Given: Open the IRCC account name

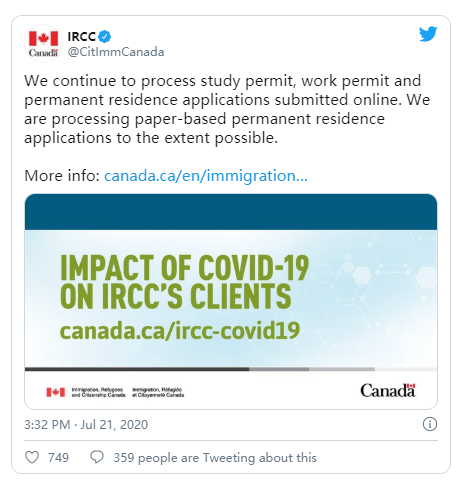Looking at the screenshot, I should tap(82, 36).
